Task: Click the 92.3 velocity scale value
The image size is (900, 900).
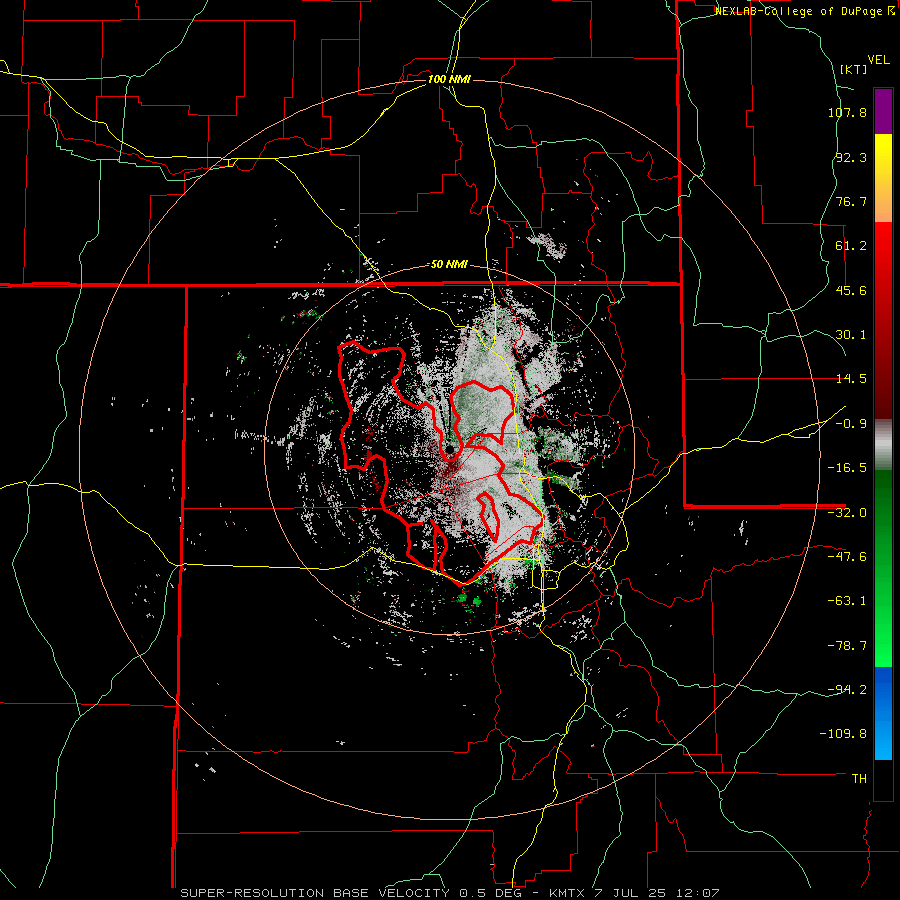Action: point(851,157)
